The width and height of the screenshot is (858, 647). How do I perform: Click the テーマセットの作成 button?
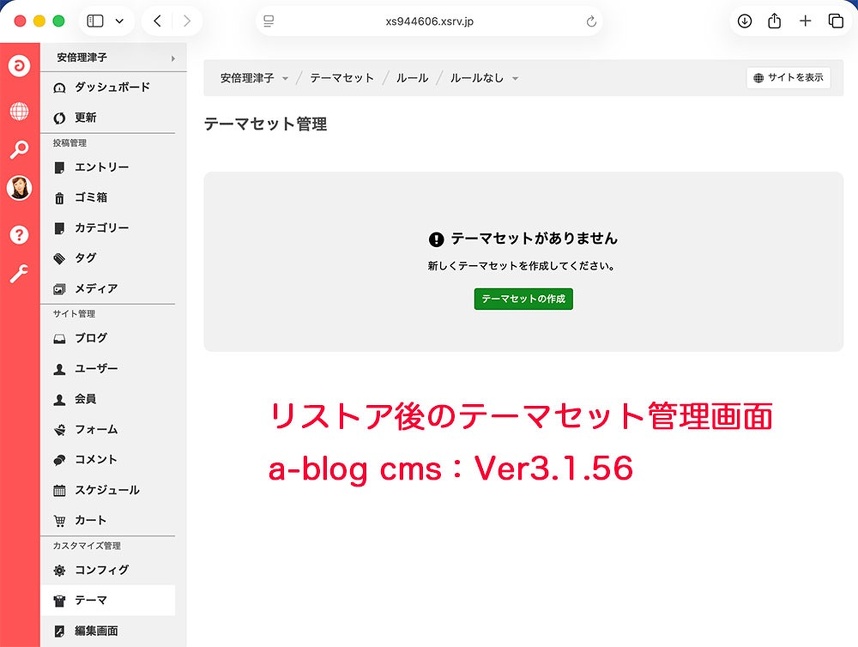(x=523, y=299)
